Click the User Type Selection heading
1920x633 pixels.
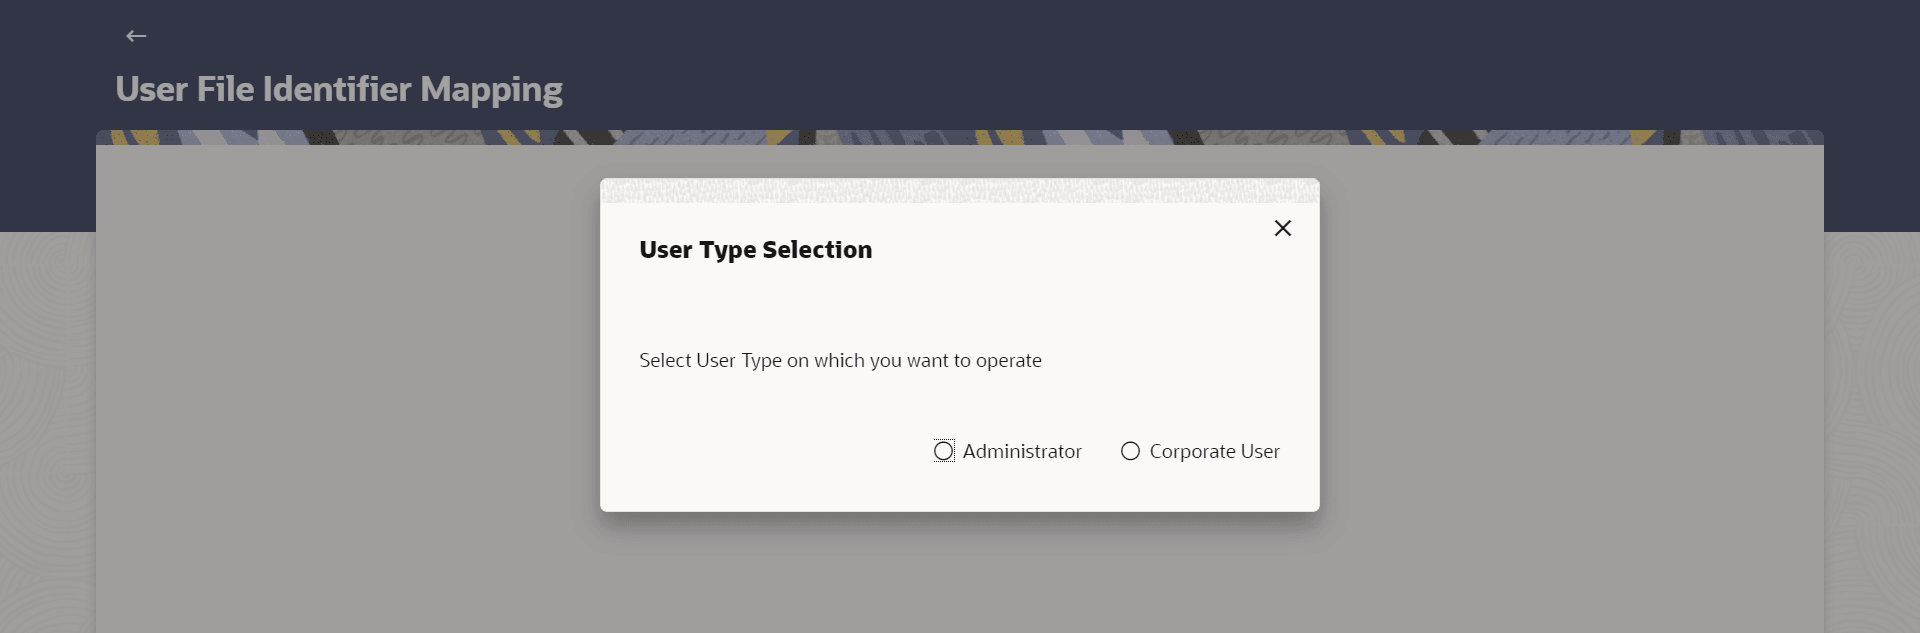click(755, 250)
